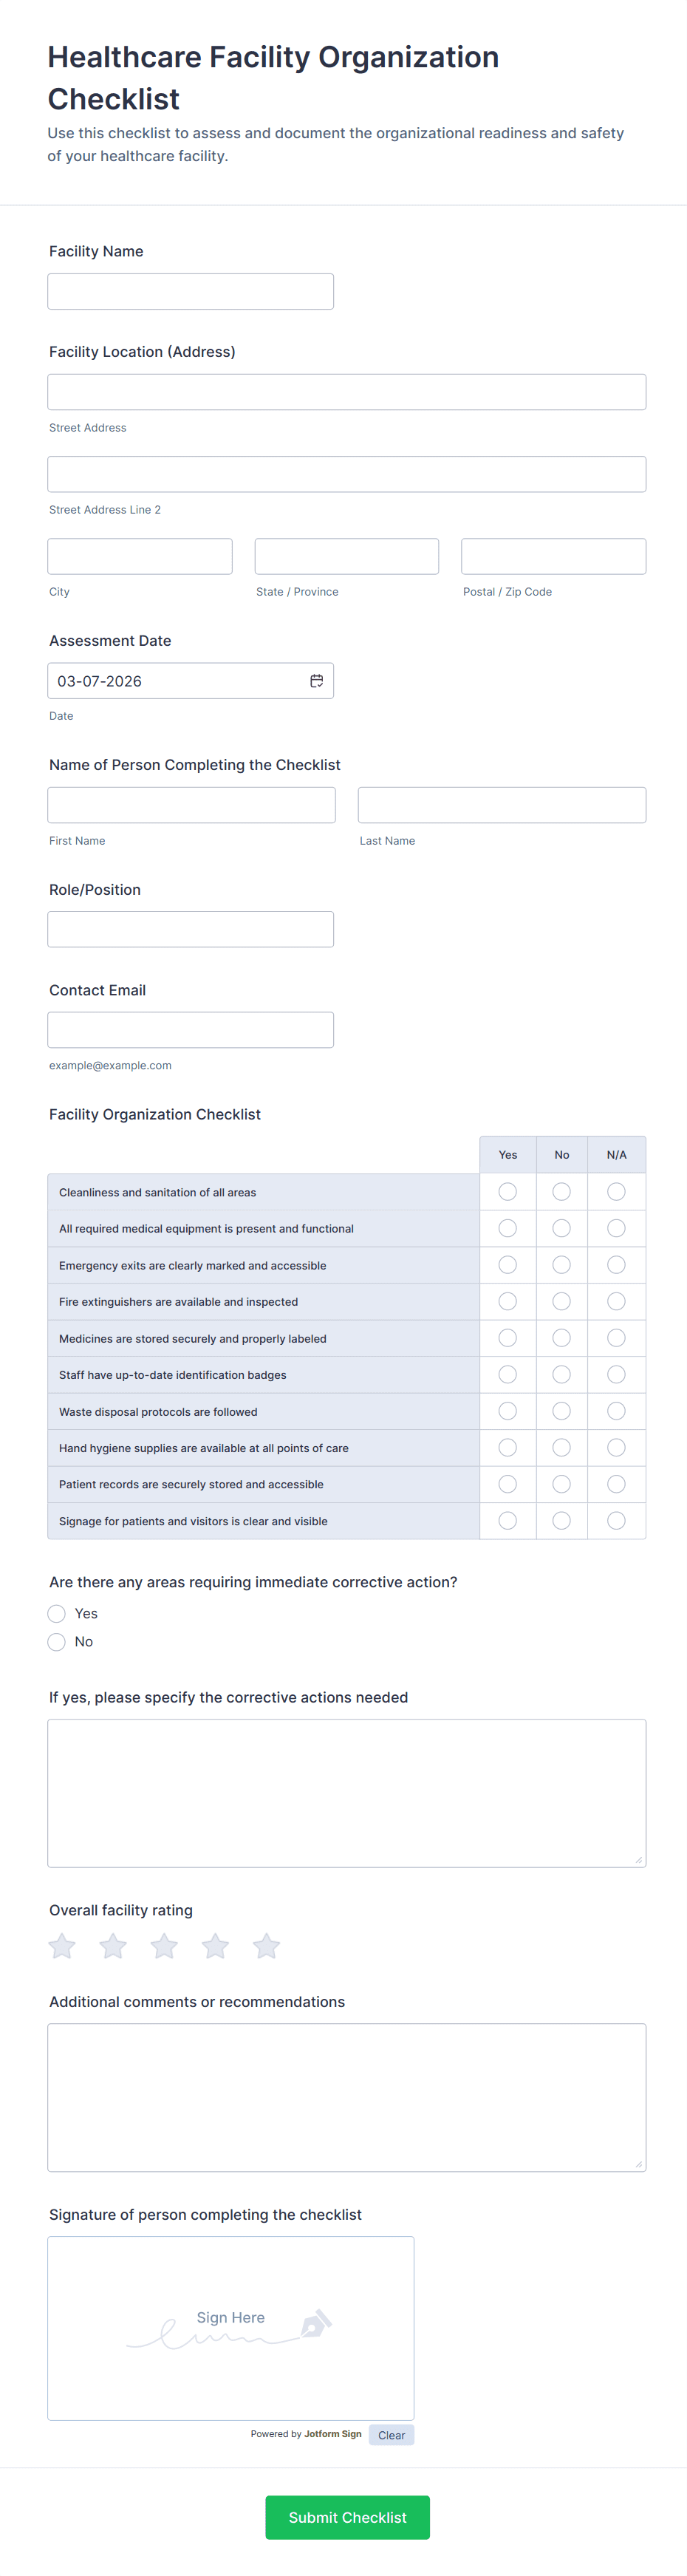687x2576 pixels.
Task: Click the corrective actions text area
Action: coord(346,1793)
